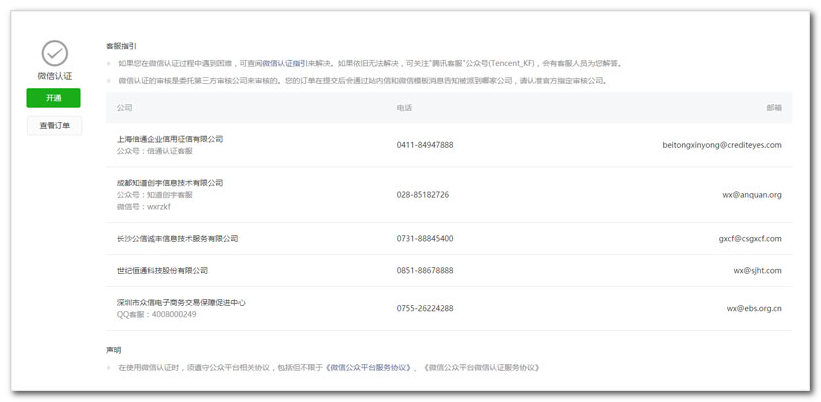Click the email gxcf@csgxcf.com
821x402 pixels.
tap(749, 239)
